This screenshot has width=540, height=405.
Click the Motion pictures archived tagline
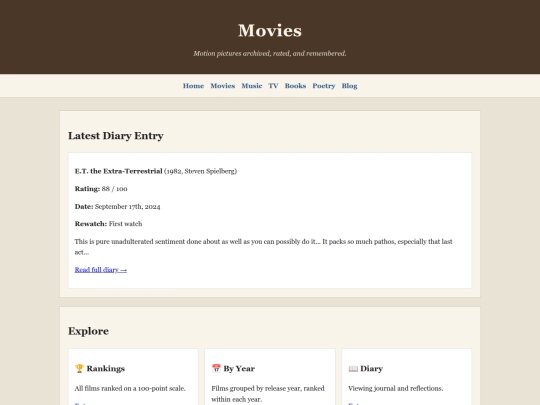point(270,53)
